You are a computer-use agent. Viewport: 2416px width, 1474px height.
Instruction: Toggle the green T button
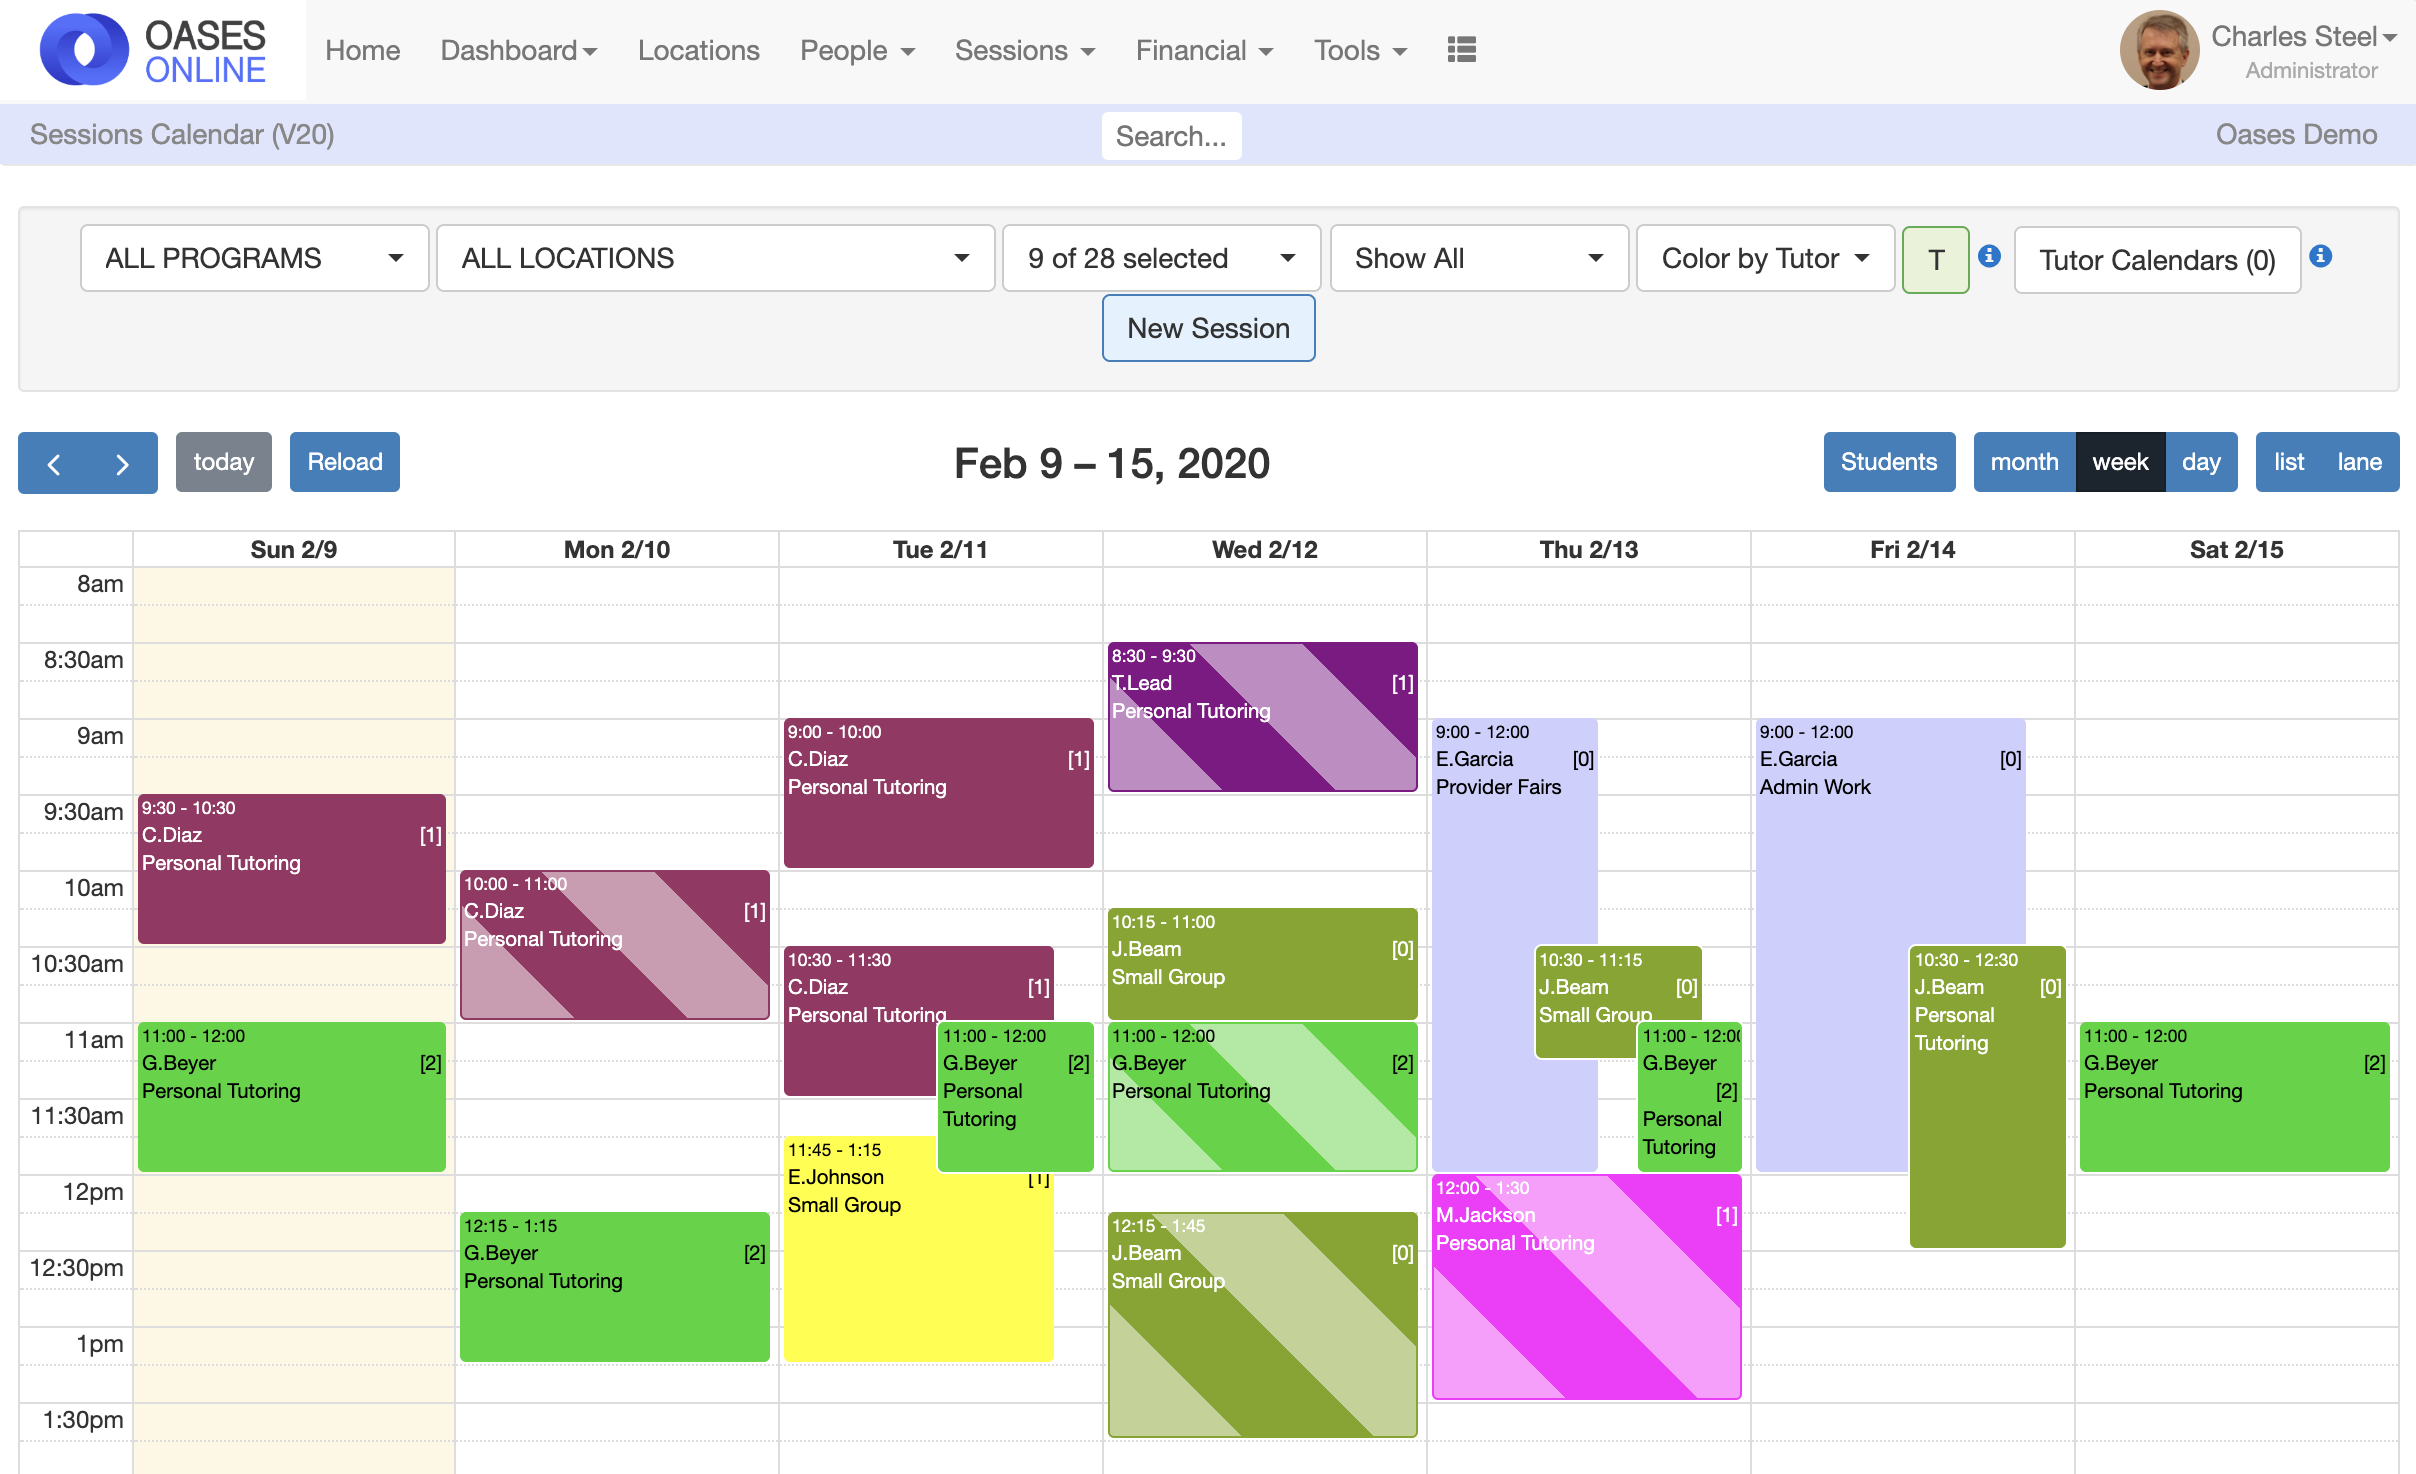1935,260
